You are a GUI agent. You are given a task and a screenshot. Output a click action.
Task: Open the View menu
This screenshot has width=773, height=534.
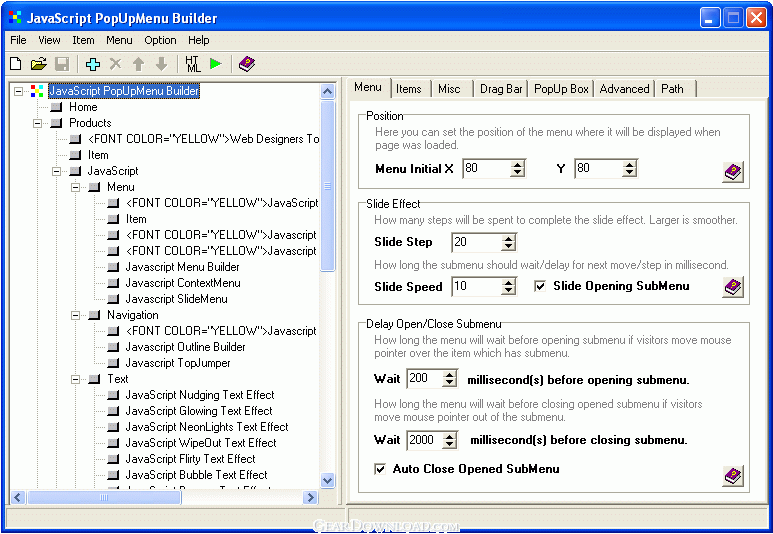[x=49, y=40]
